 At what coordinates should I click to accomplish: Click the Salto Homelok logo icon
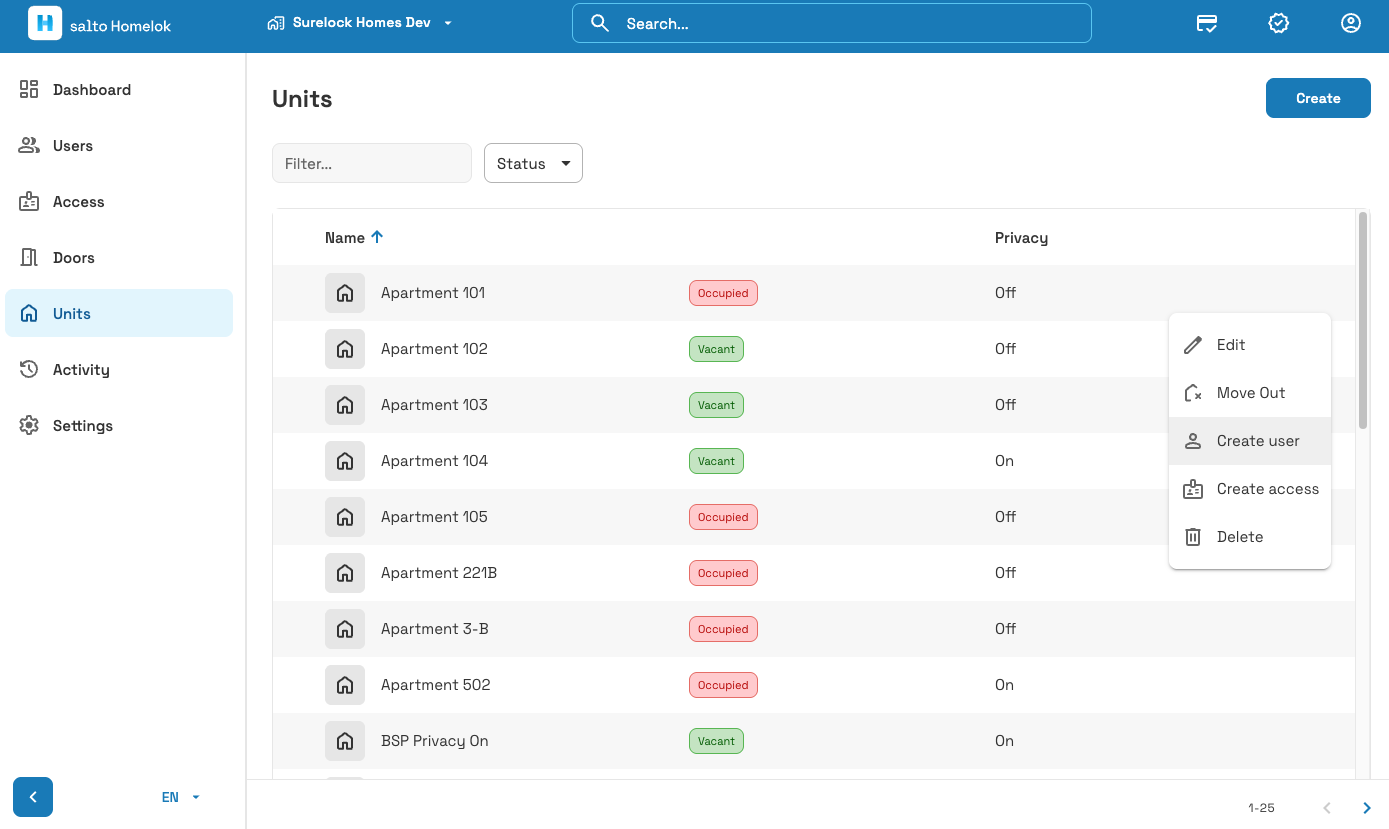click(x=45, y=23)
